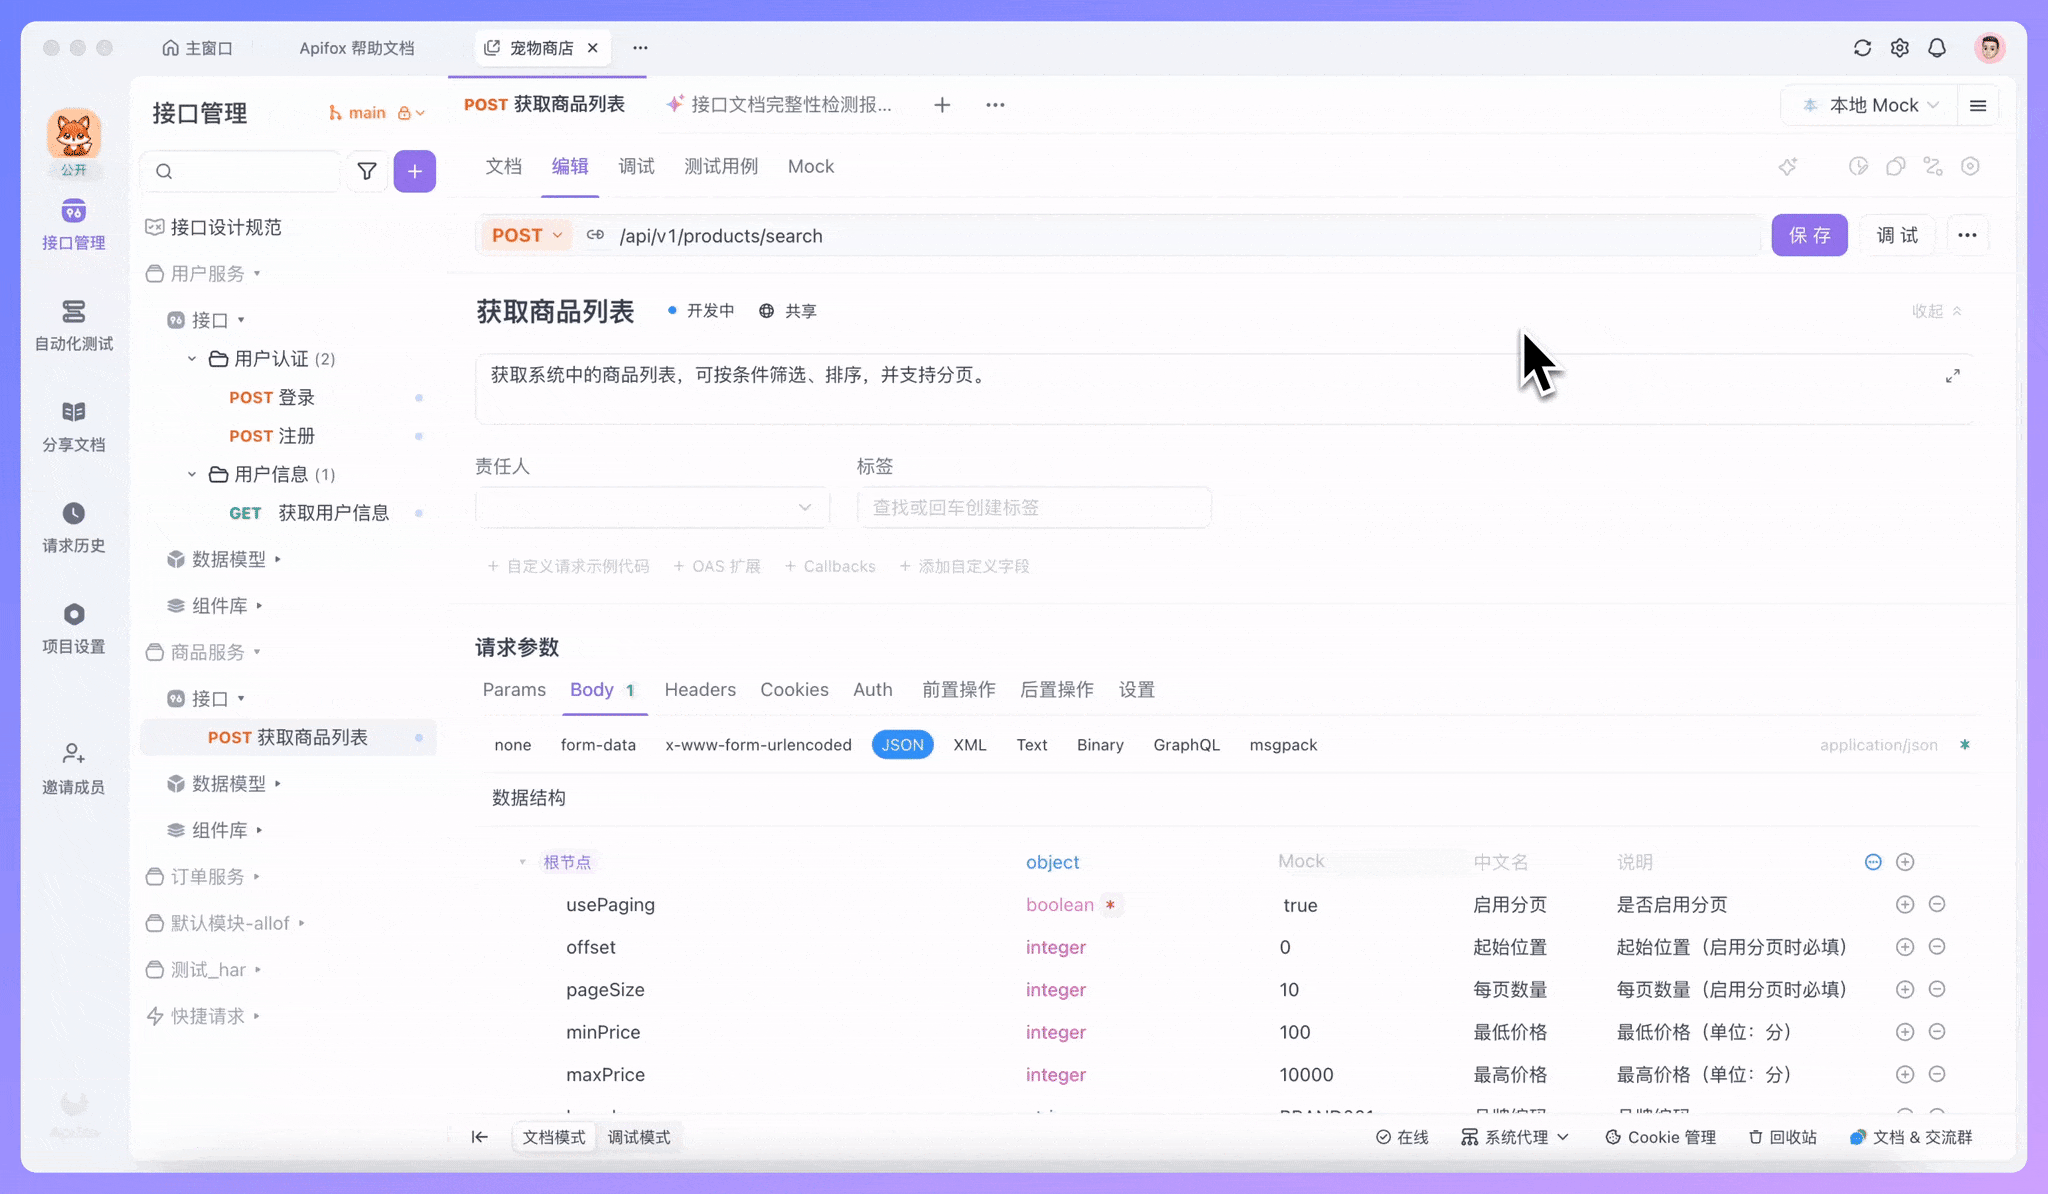Image resolution: width=2048 pixels, height=1194 pixels.
Task: Click the filter funnel icon next to search
Action: pos(367,171)
